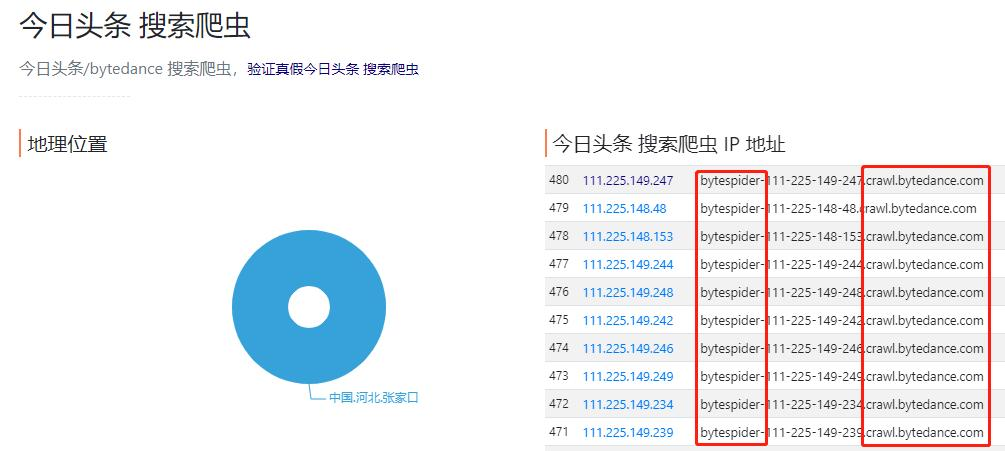Open IP address 111.225.148.48
The width and height of the screenshot is (1005, 451).
point(624,209)
